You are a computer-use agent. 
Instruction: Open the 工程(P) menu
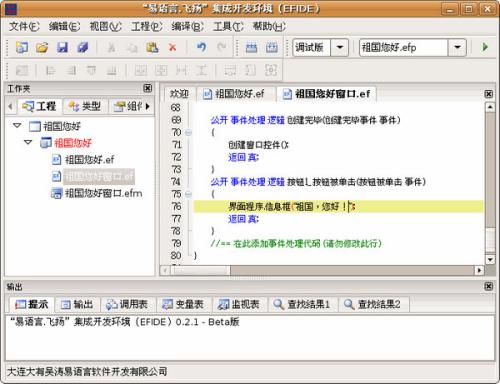(x=146, y=26)
